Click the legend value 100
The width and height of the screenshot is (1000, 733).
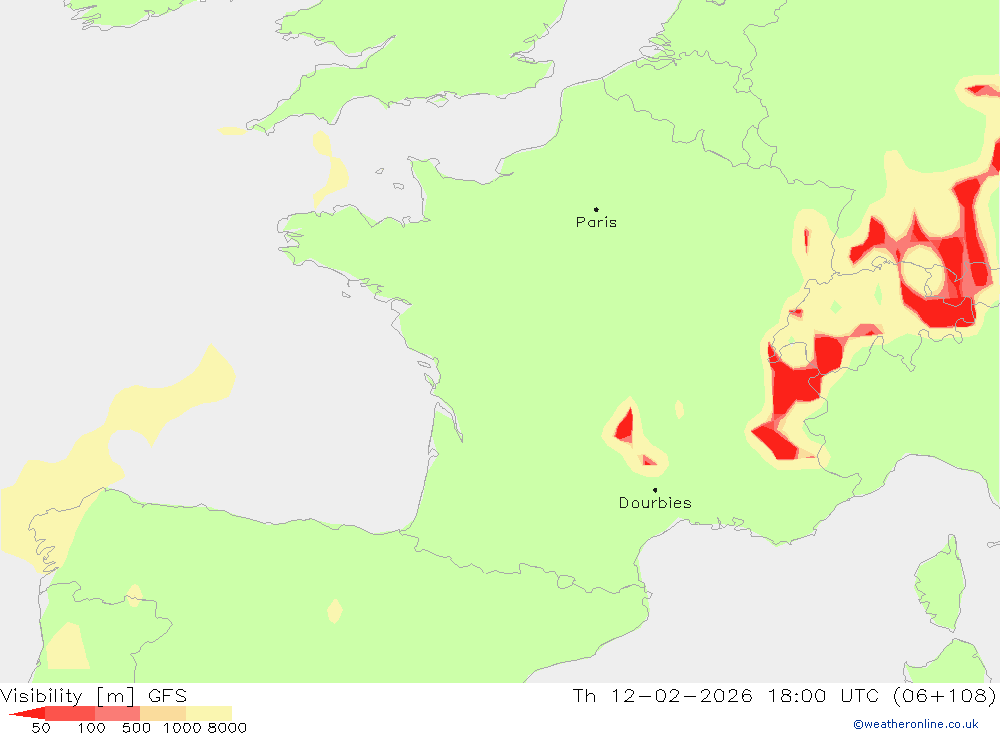(x=91, y=728)
